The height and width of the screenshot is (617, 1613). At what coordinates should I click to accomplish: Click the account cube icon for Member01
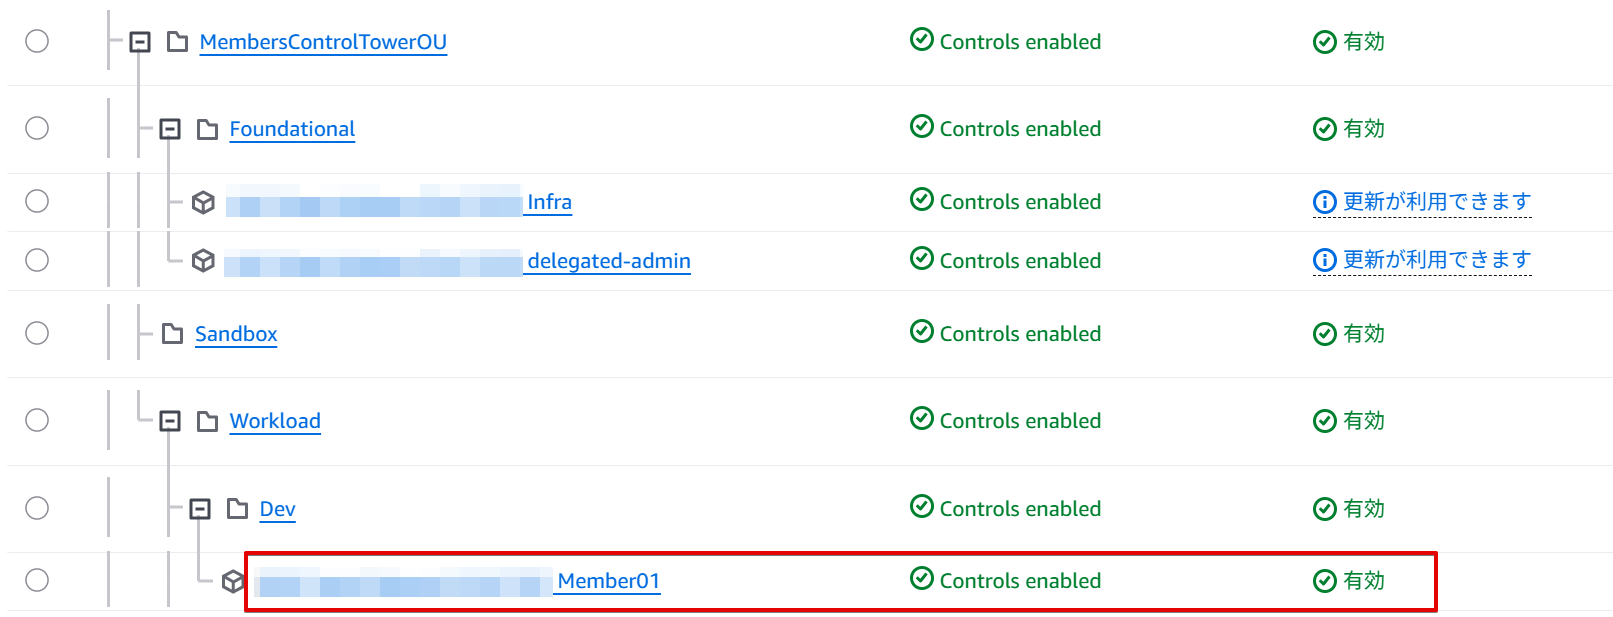click(232, 581)
